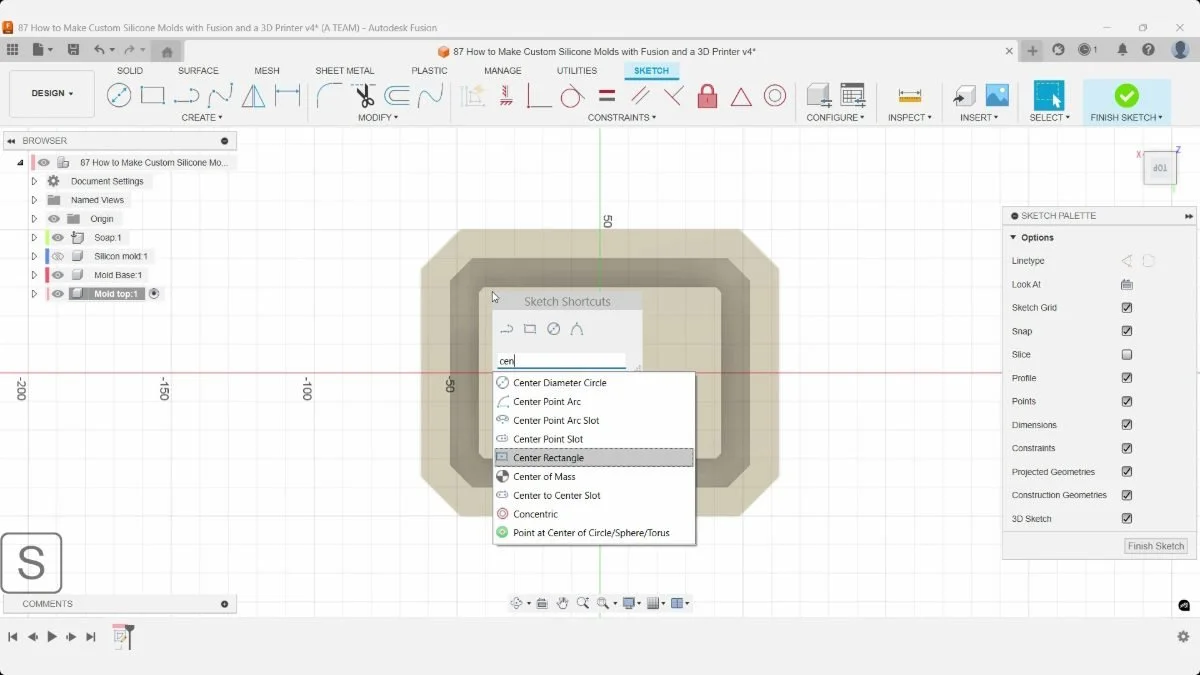
Task: Apply the Tangent constraint
Action: (x=572, y=96)
